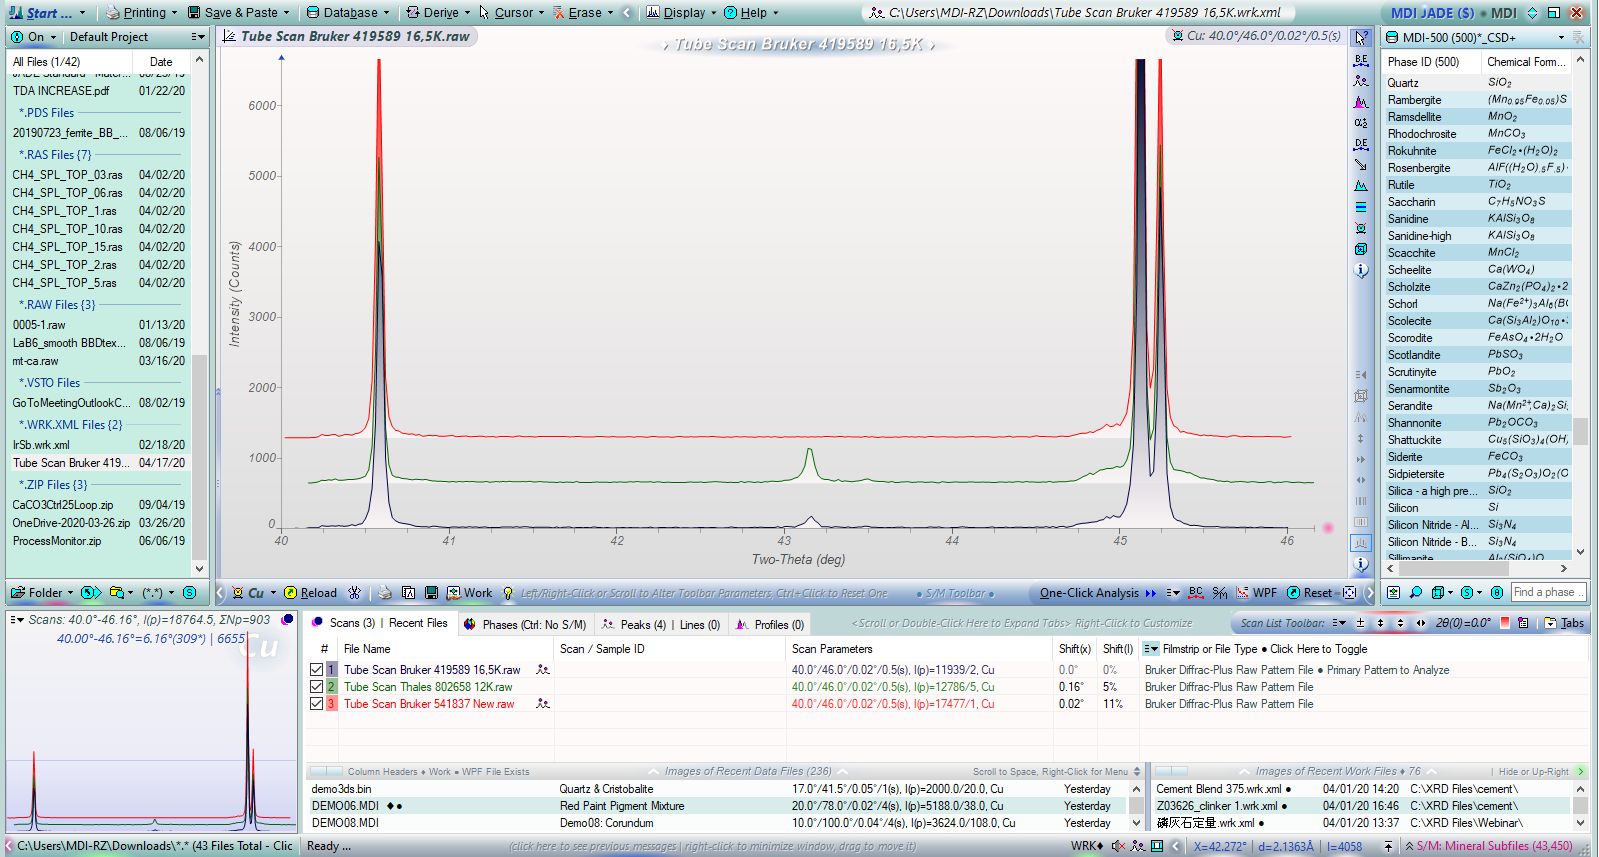1599x857 pixels.
Task: Click the WPF whole pattern fitting icon
Action: [x=1257, y=593]
